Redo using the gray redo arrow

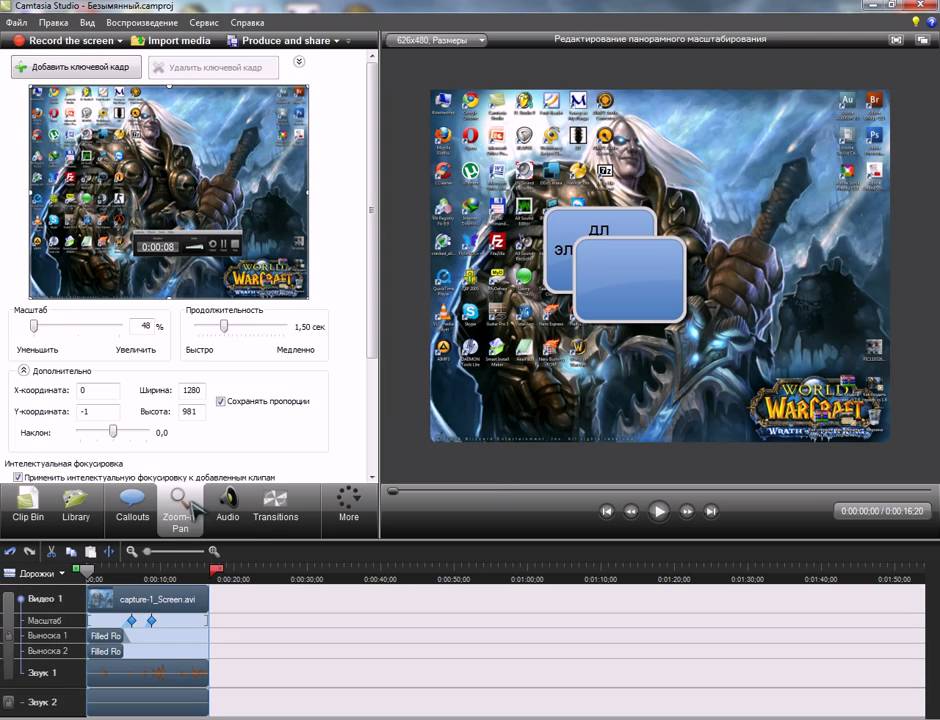[29, 552]
